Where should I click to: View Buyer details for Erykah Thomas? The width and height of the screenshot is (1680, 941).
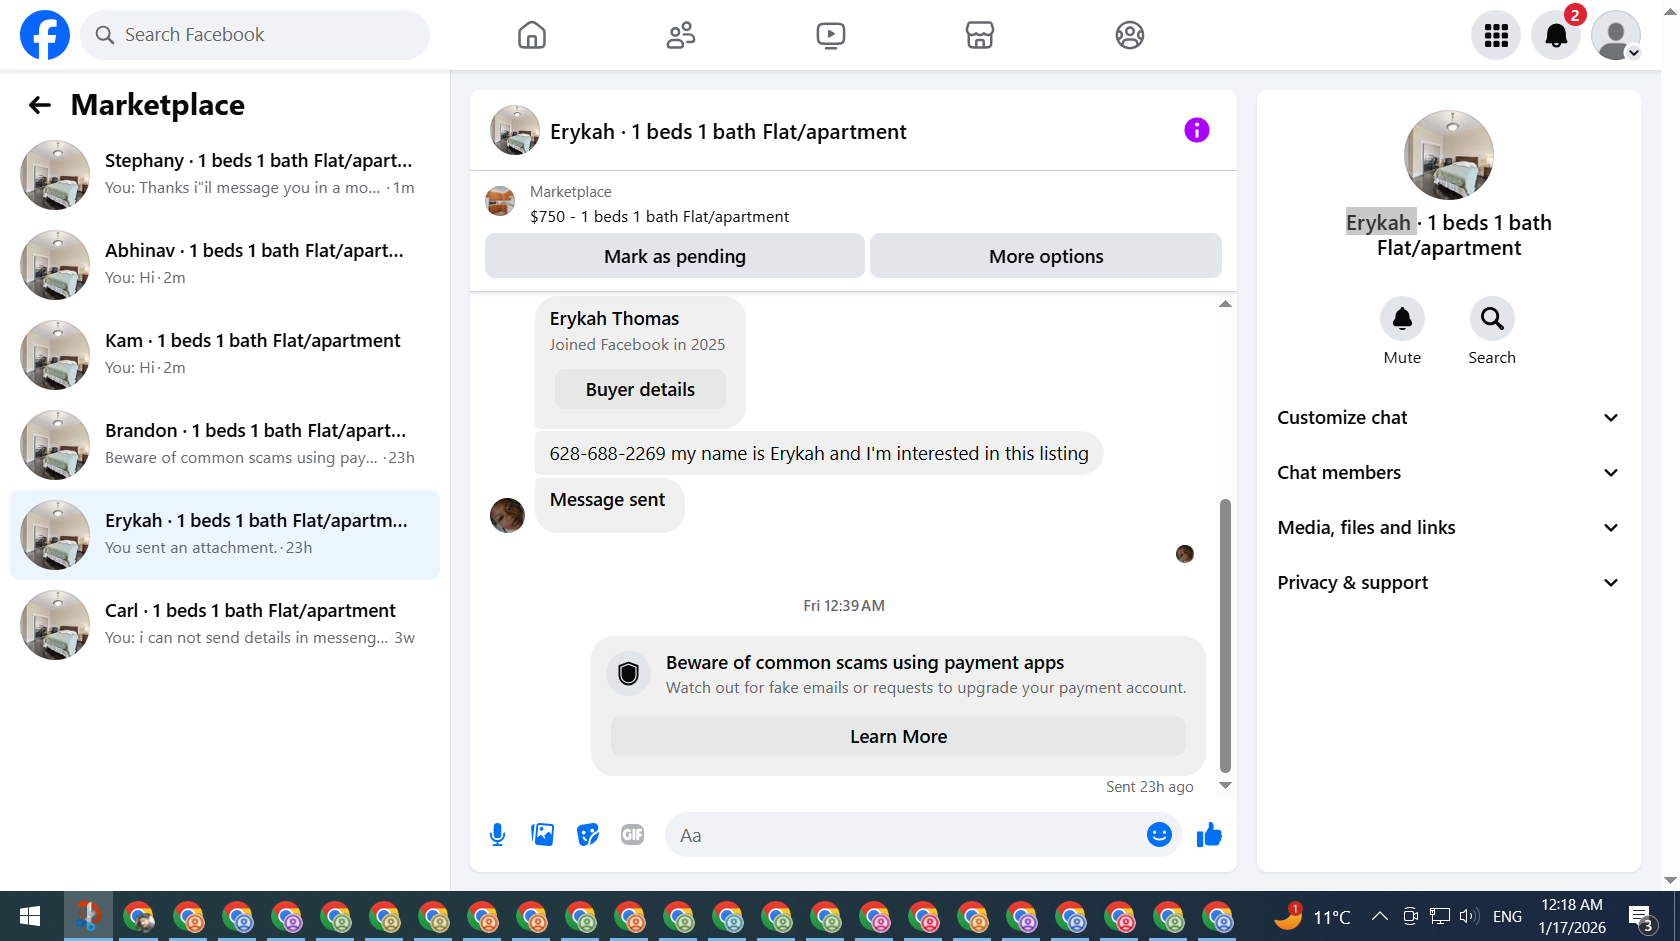640,389
